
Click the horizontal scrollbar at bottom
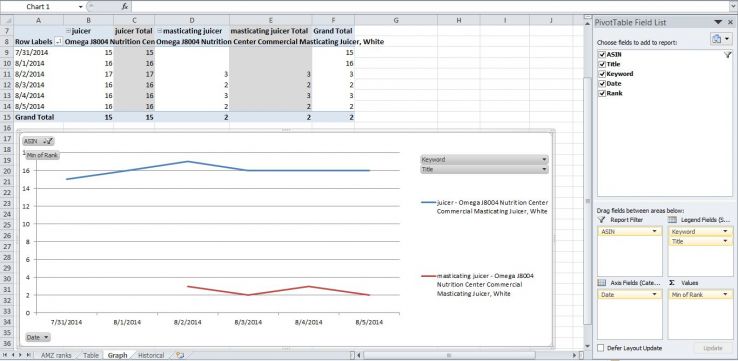(x=466, y=355)
